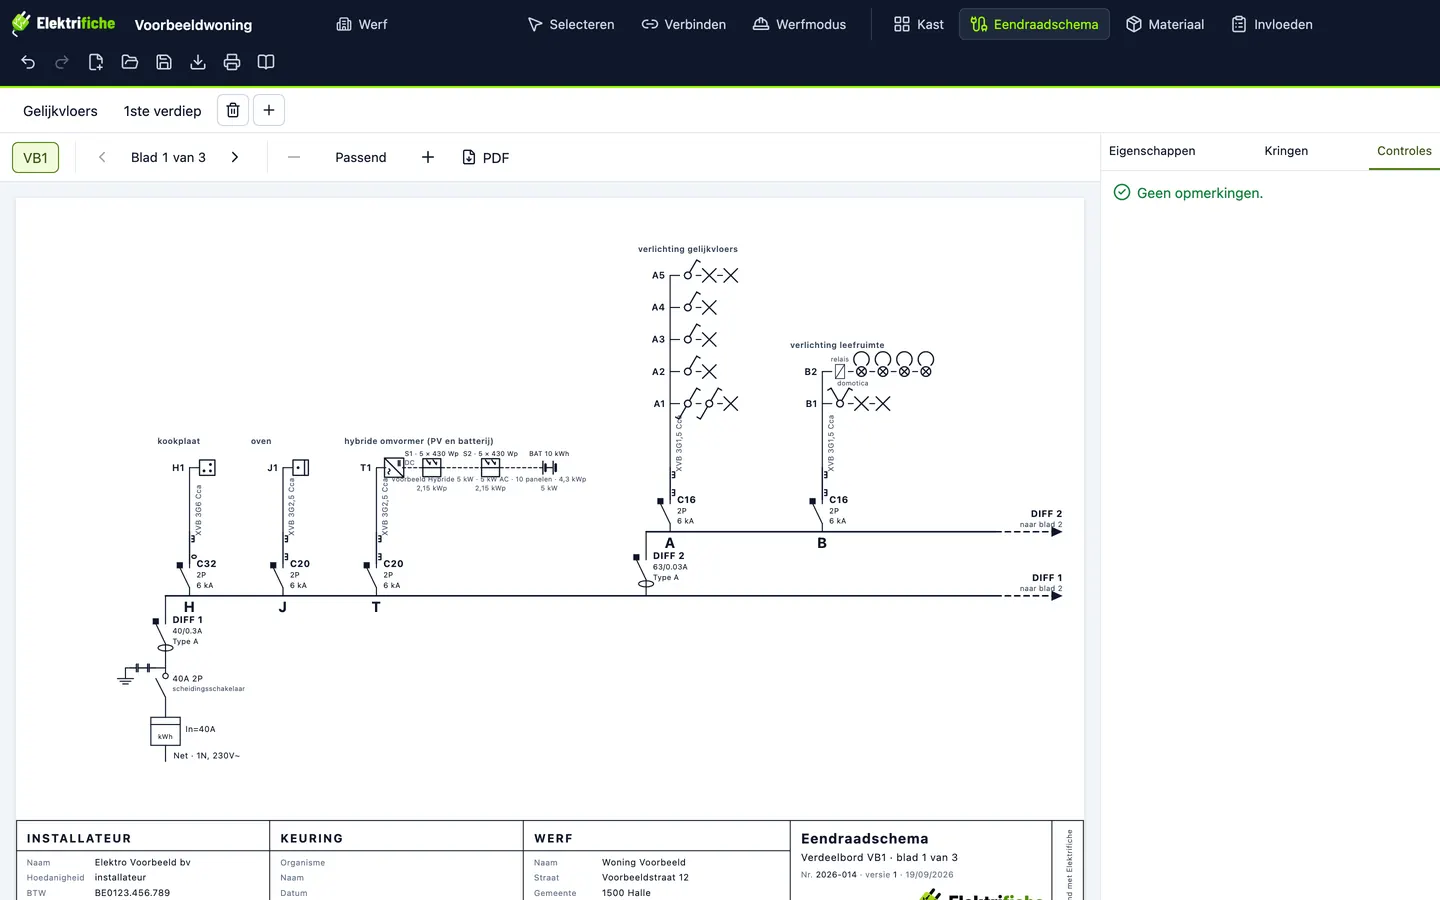Click the undo arrow icon

coord(28,62)
